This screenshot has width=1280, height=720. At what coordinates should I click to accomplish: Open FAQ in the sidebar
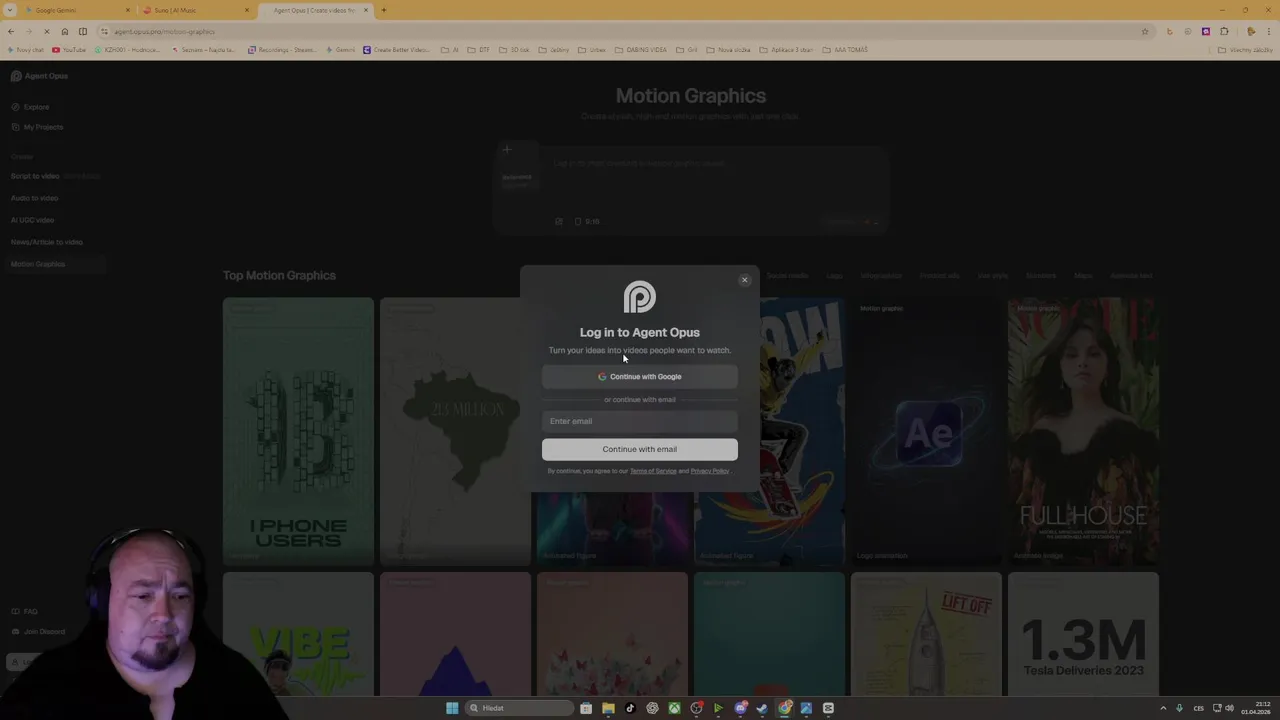click(x=25, y=611)
